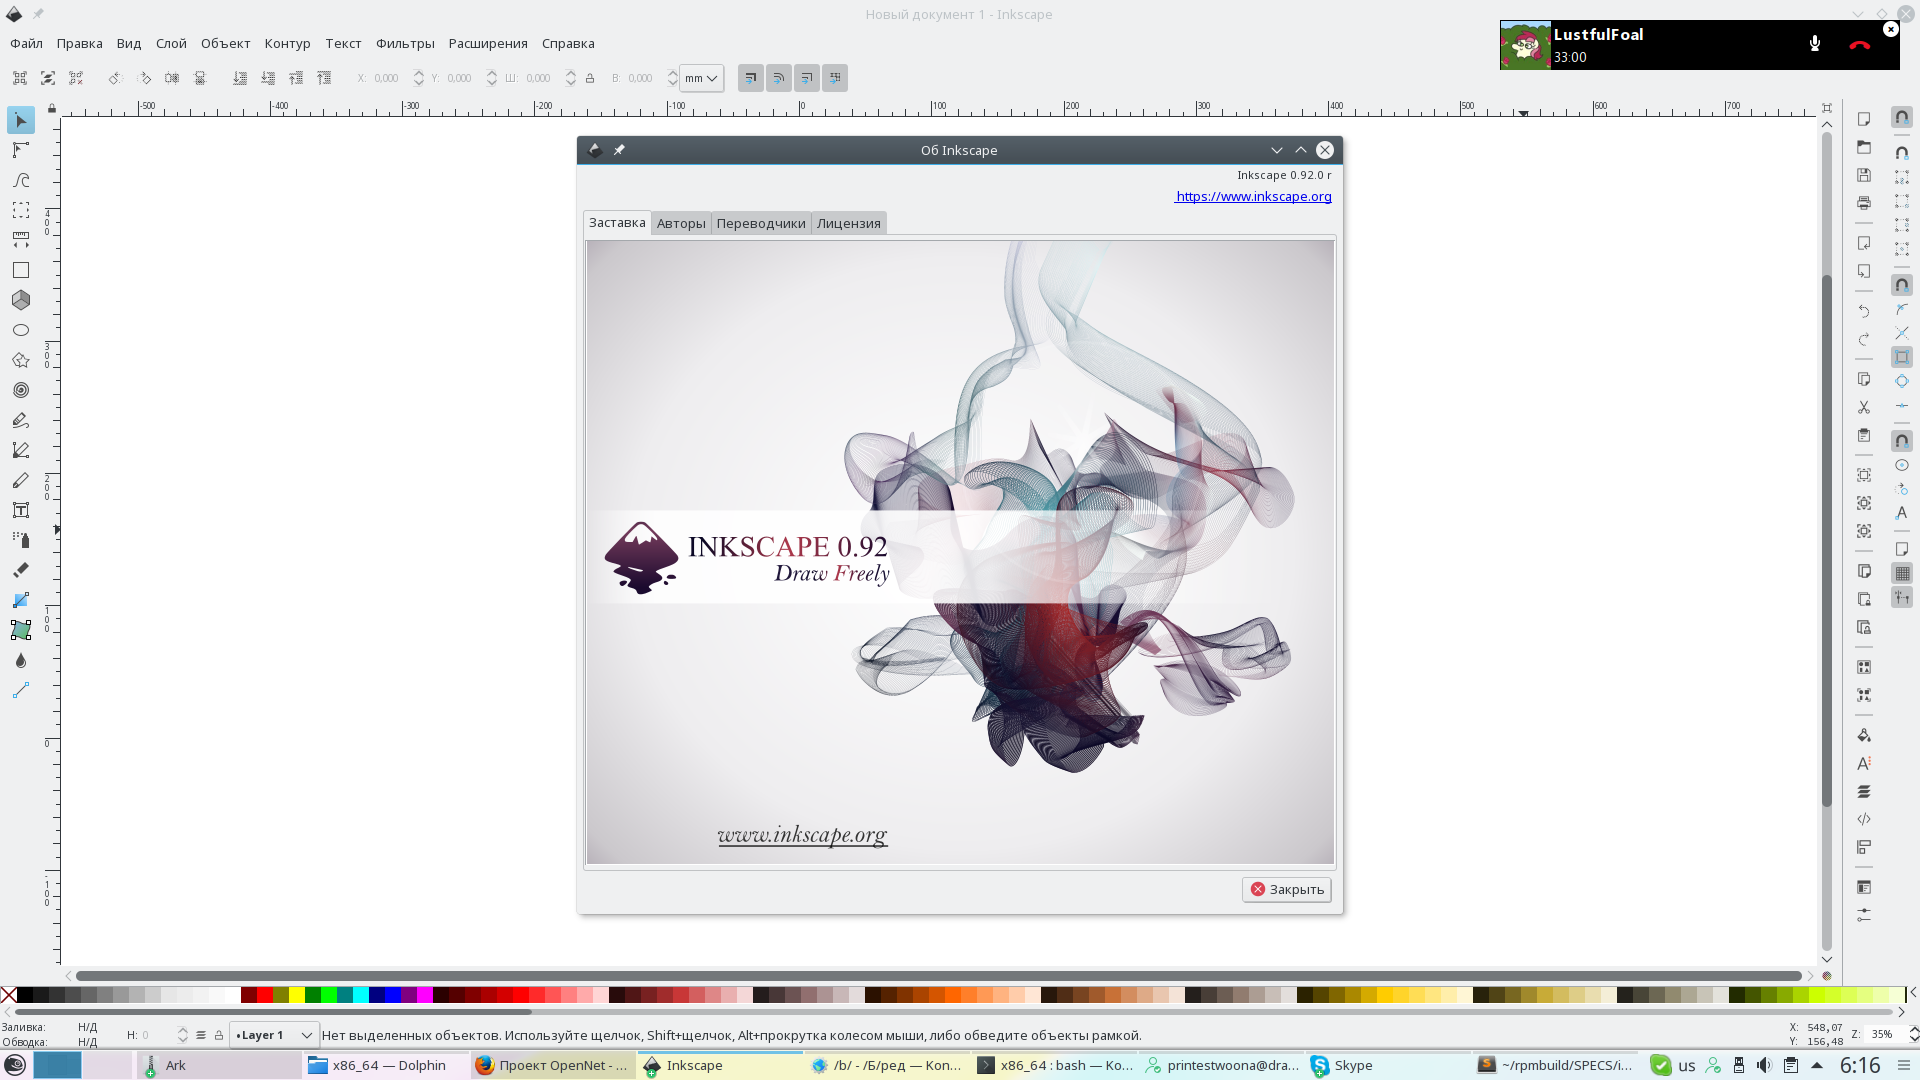1920x1080 pixels.
Task: Switch to the Переводчики tab
Action: (761, 223)
